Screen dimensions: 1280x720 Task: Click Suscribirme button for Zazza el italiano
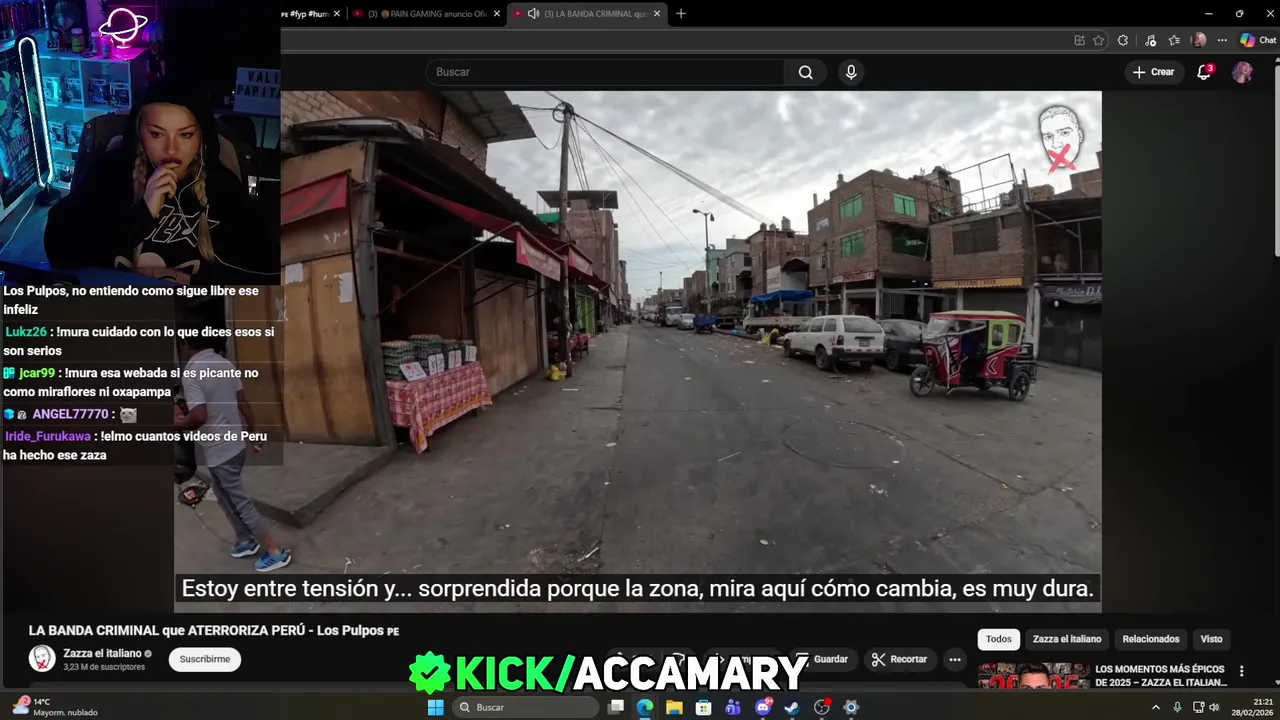coord(205,659)
